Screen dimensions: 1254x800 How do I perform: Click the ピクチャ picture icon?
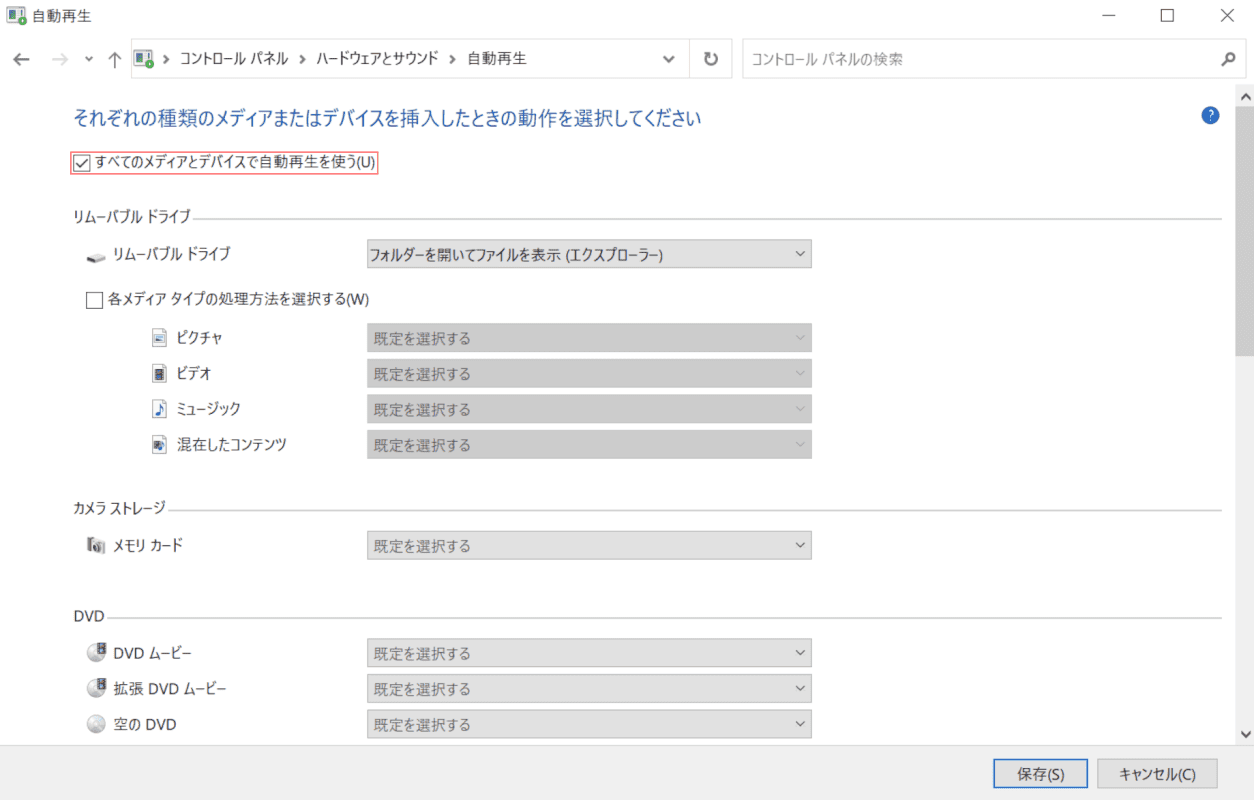[x=159, y=338]
